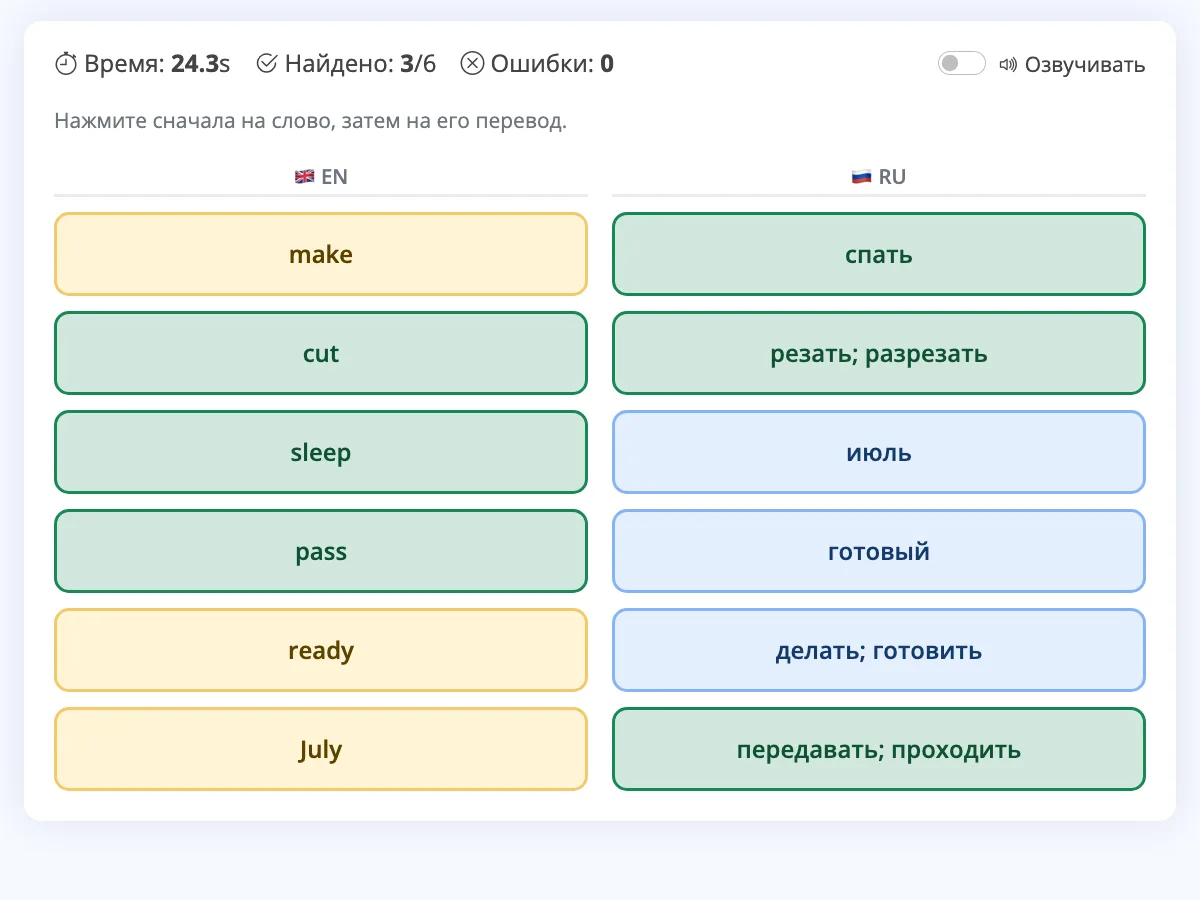Select translation 'делать; готовить'
This screenshot has height=900, width=1200.
click(x=879, y=650)
